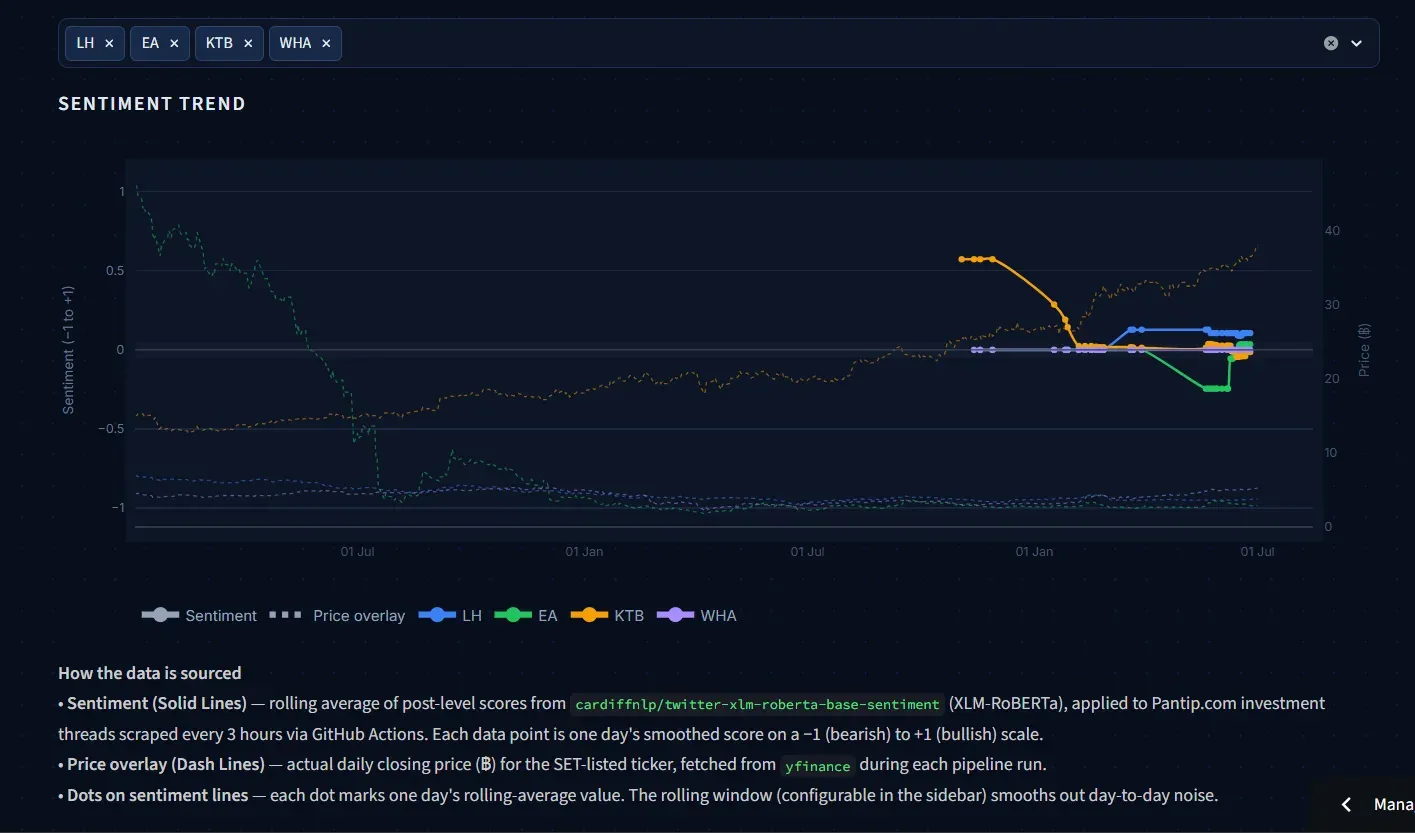This screenshot has width=1415, height=833.
Task: Click the yfinance code label
Action: coord(818,765)
